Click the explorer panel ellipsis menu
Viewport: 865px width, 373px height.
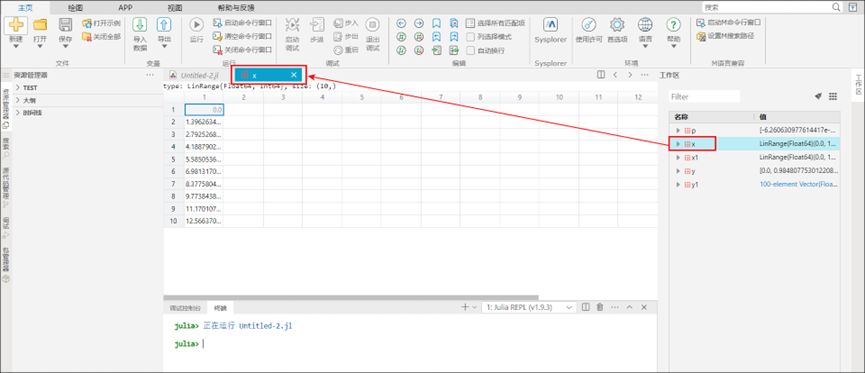point(150,75)
